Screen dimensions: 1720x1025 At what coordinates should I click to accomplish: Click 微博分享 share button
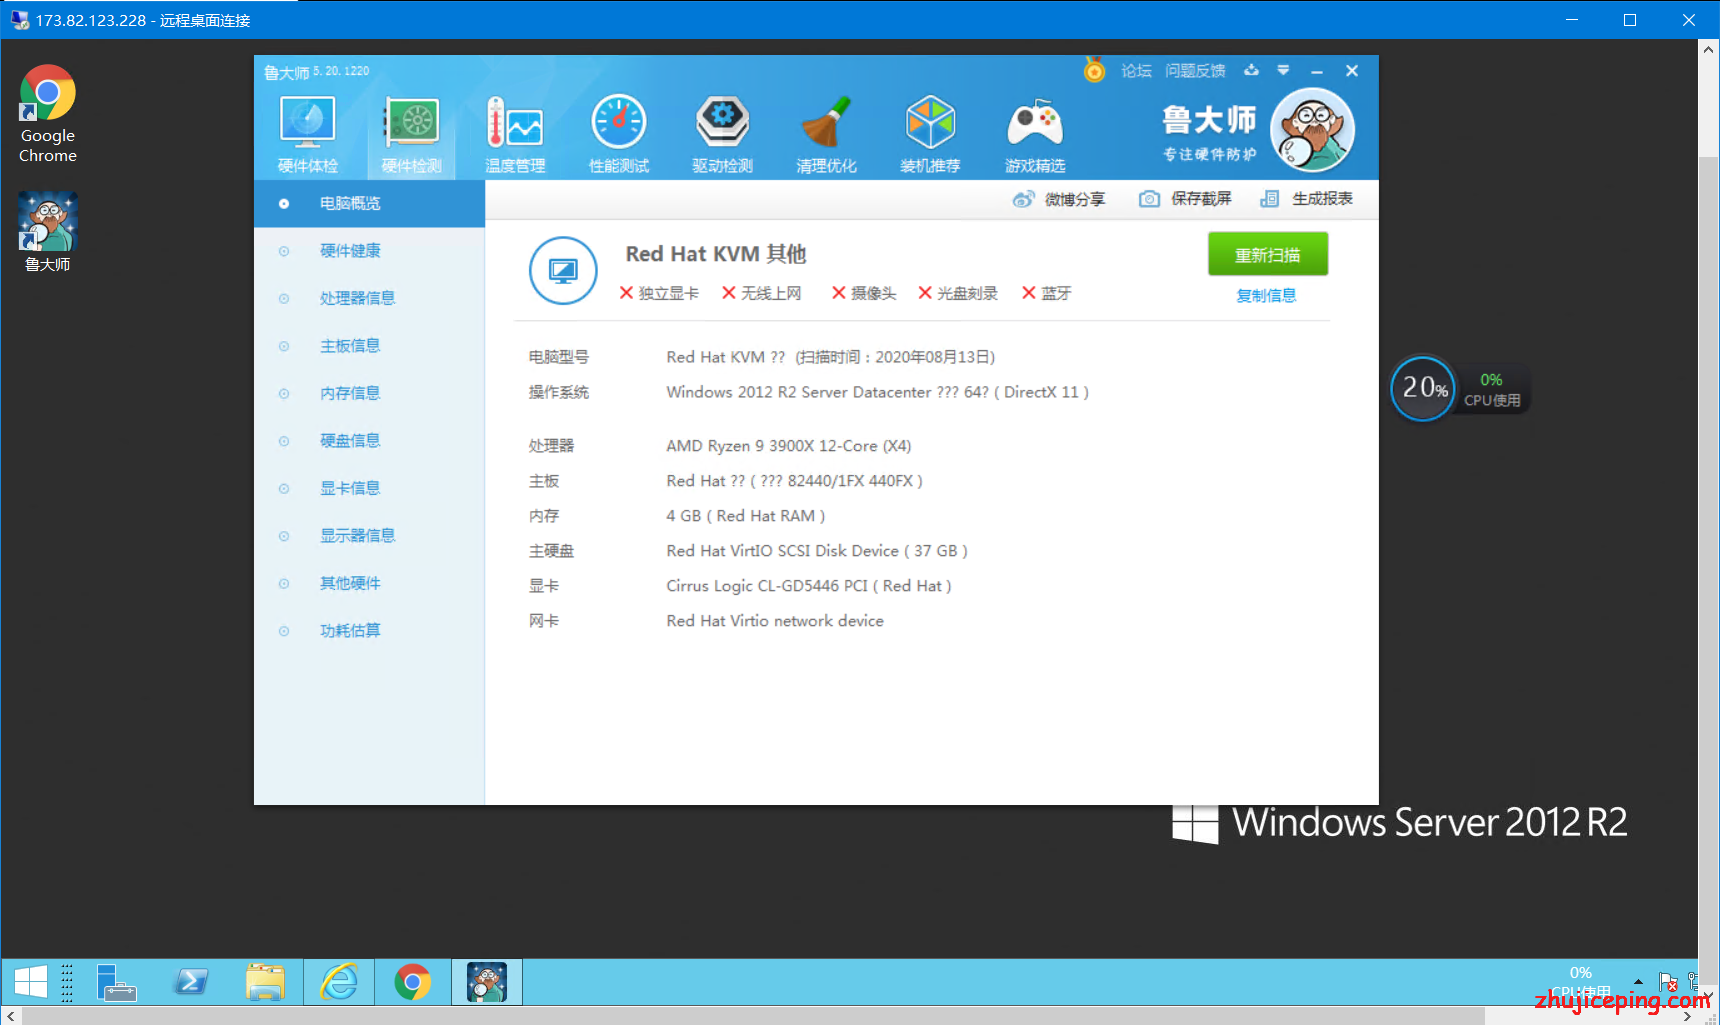[1059, 199]
